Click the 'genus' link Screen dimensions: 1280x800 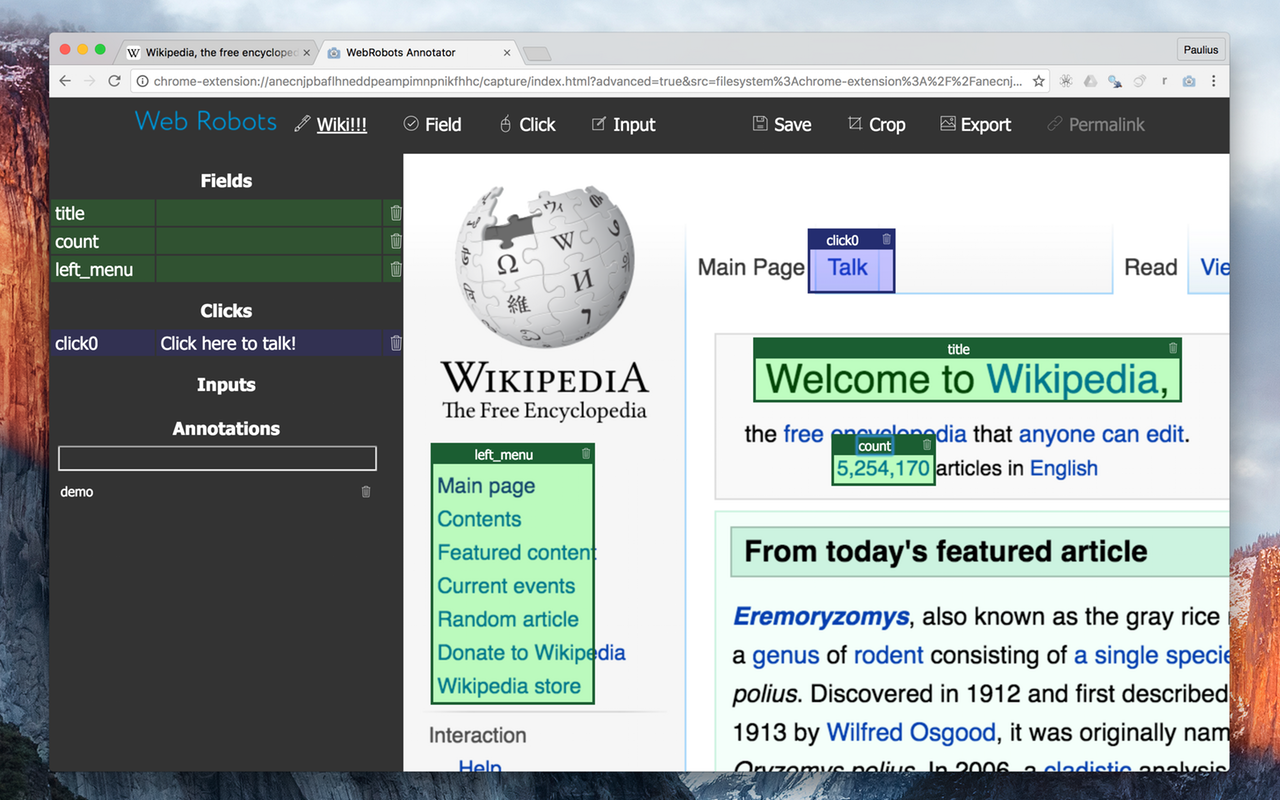tap(785, 656)
